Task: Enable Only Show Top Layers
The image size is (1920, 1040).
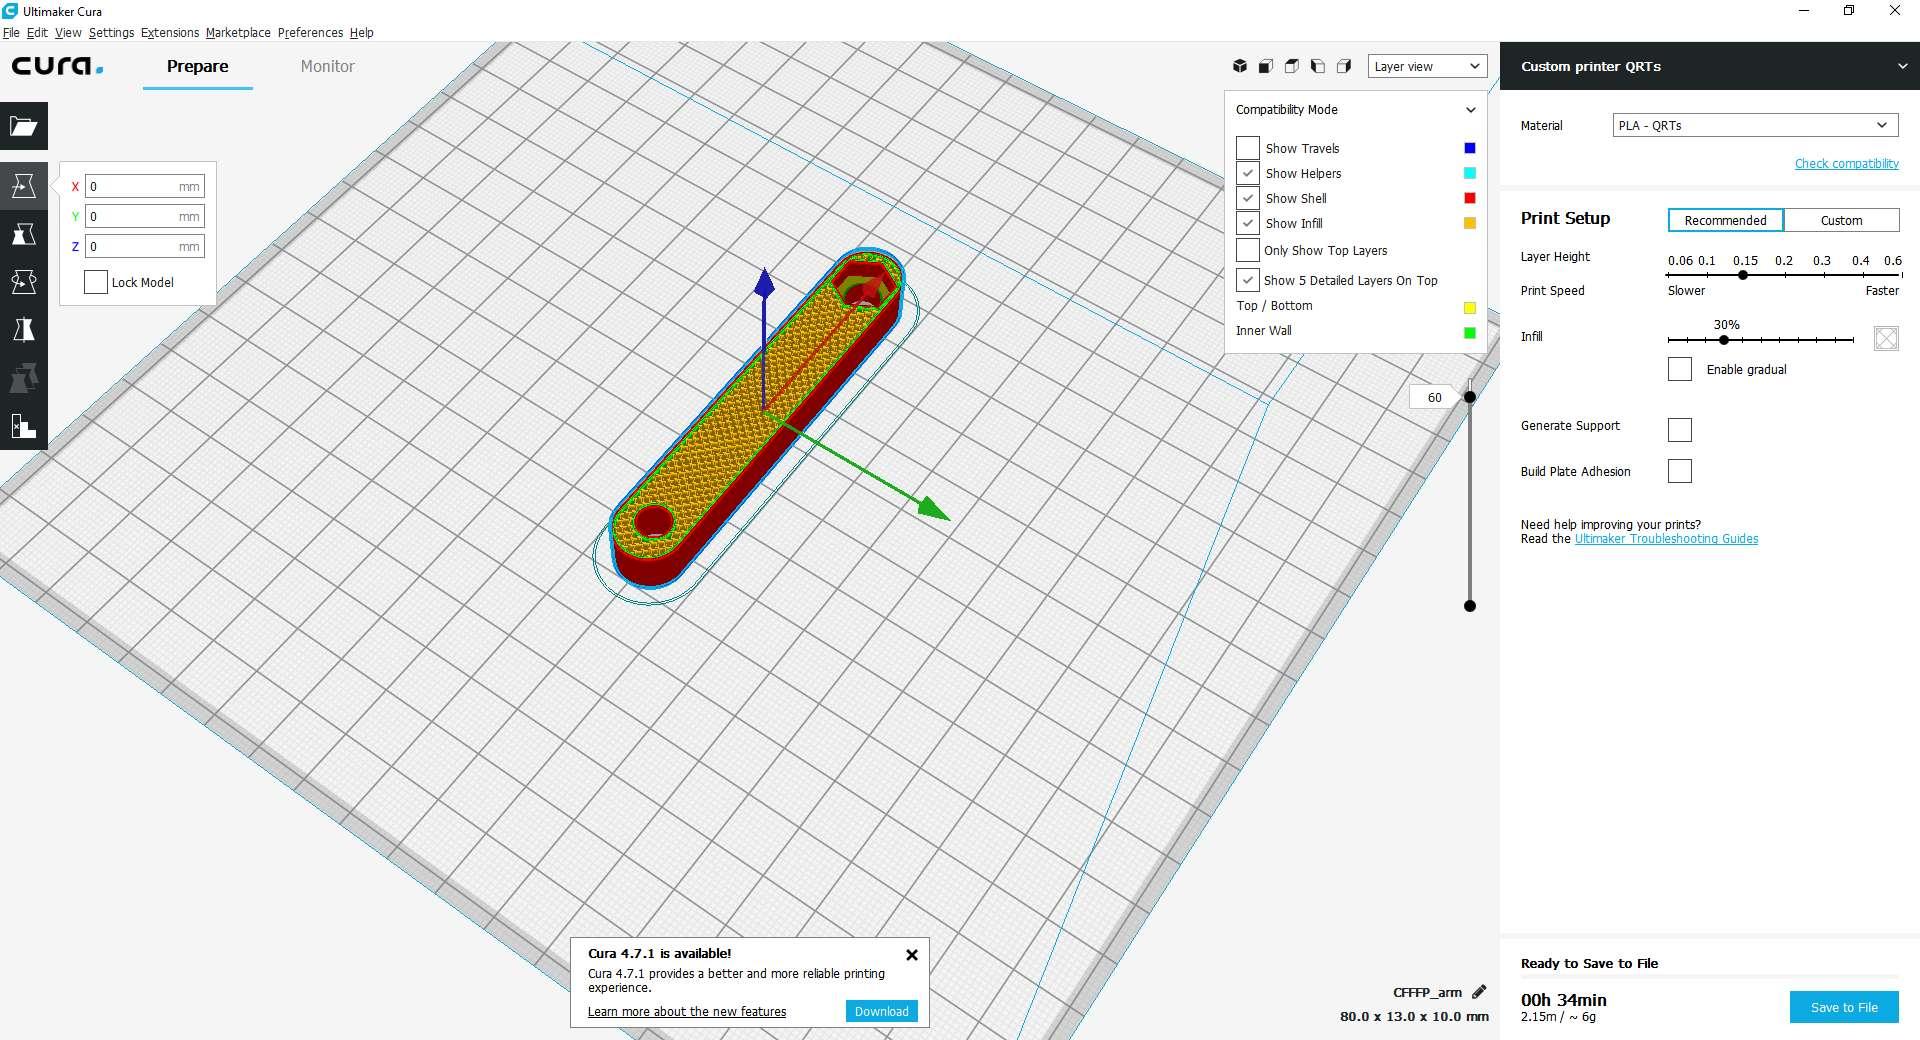Action: (x=1248, y=250)
